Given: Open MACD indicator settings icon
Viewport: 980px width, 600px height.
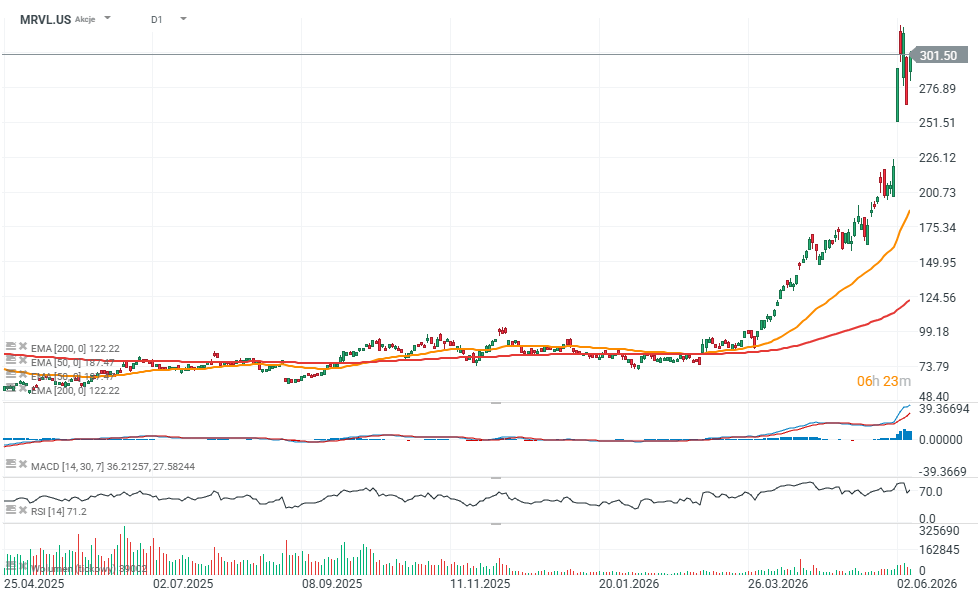Looking at the screenshot, I should pyautogui.click(x=11, y=464).
